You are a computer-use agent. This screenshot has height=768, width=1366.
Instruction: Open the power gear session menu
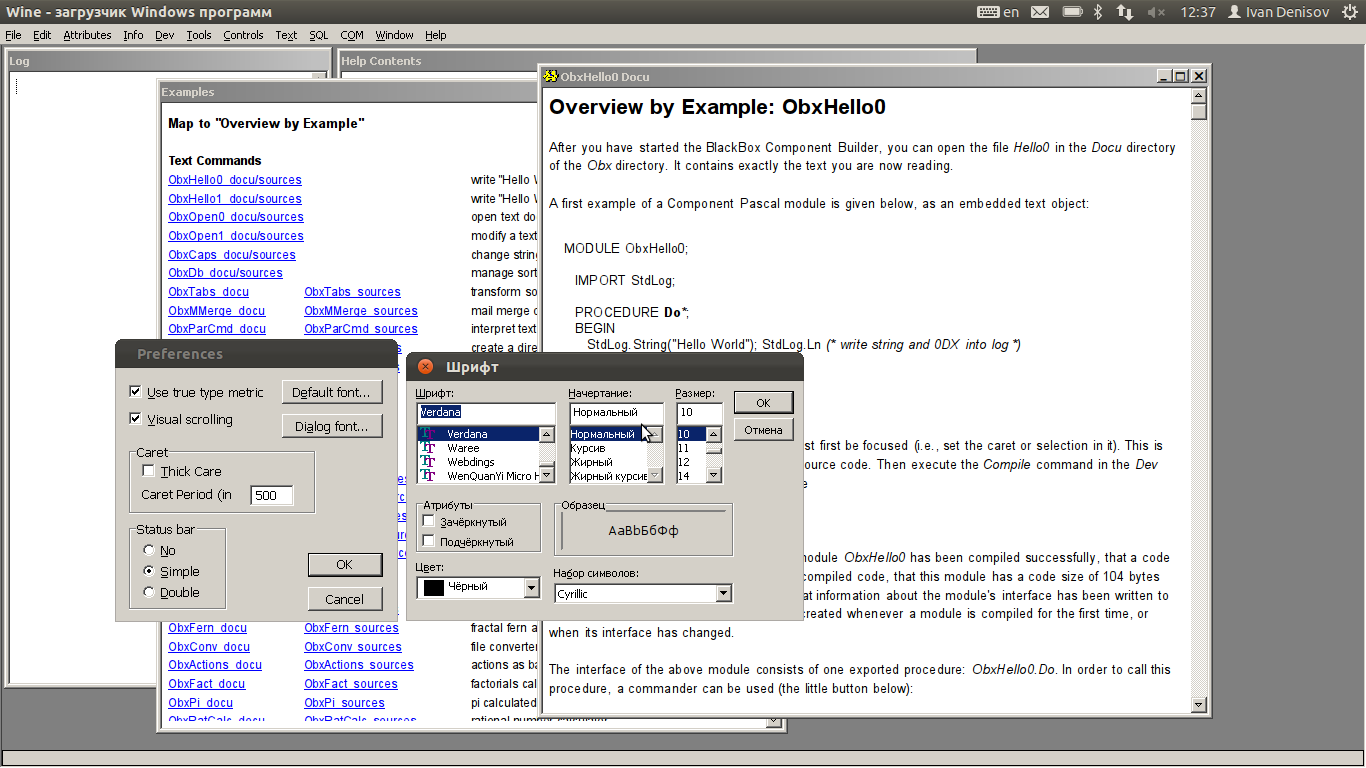click(x=1349, y=12)
